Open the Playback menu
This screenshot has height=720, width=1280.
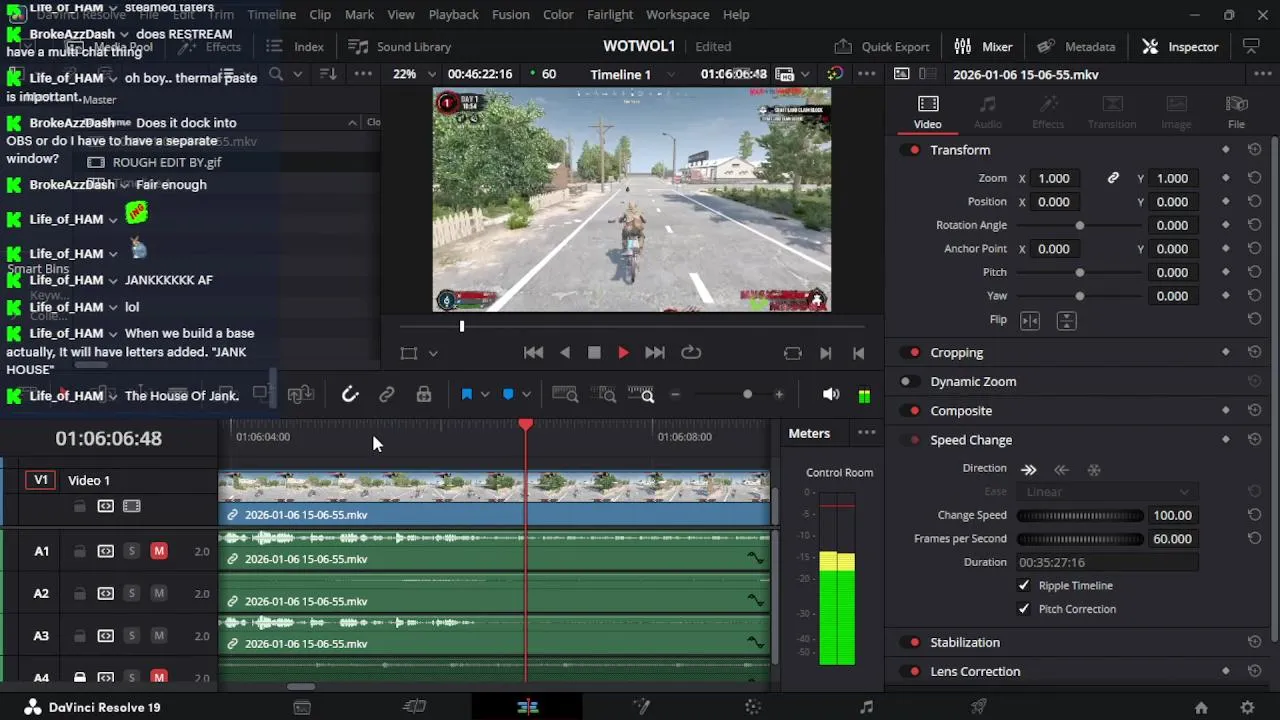click(453, 15)
